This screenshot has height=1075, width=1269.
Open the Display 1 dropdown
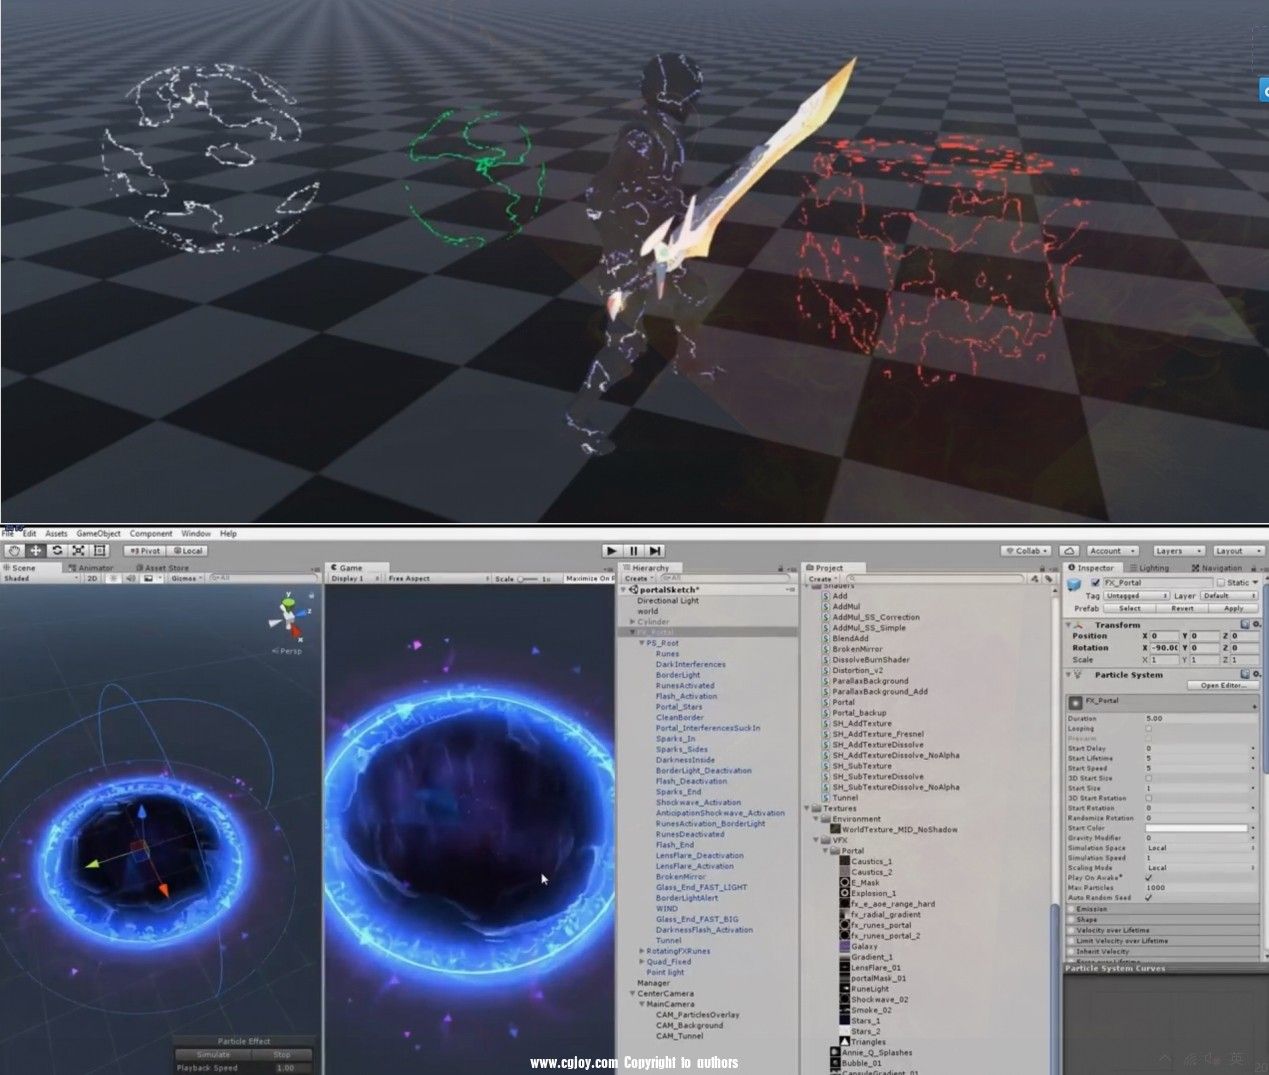coord(355,578)
